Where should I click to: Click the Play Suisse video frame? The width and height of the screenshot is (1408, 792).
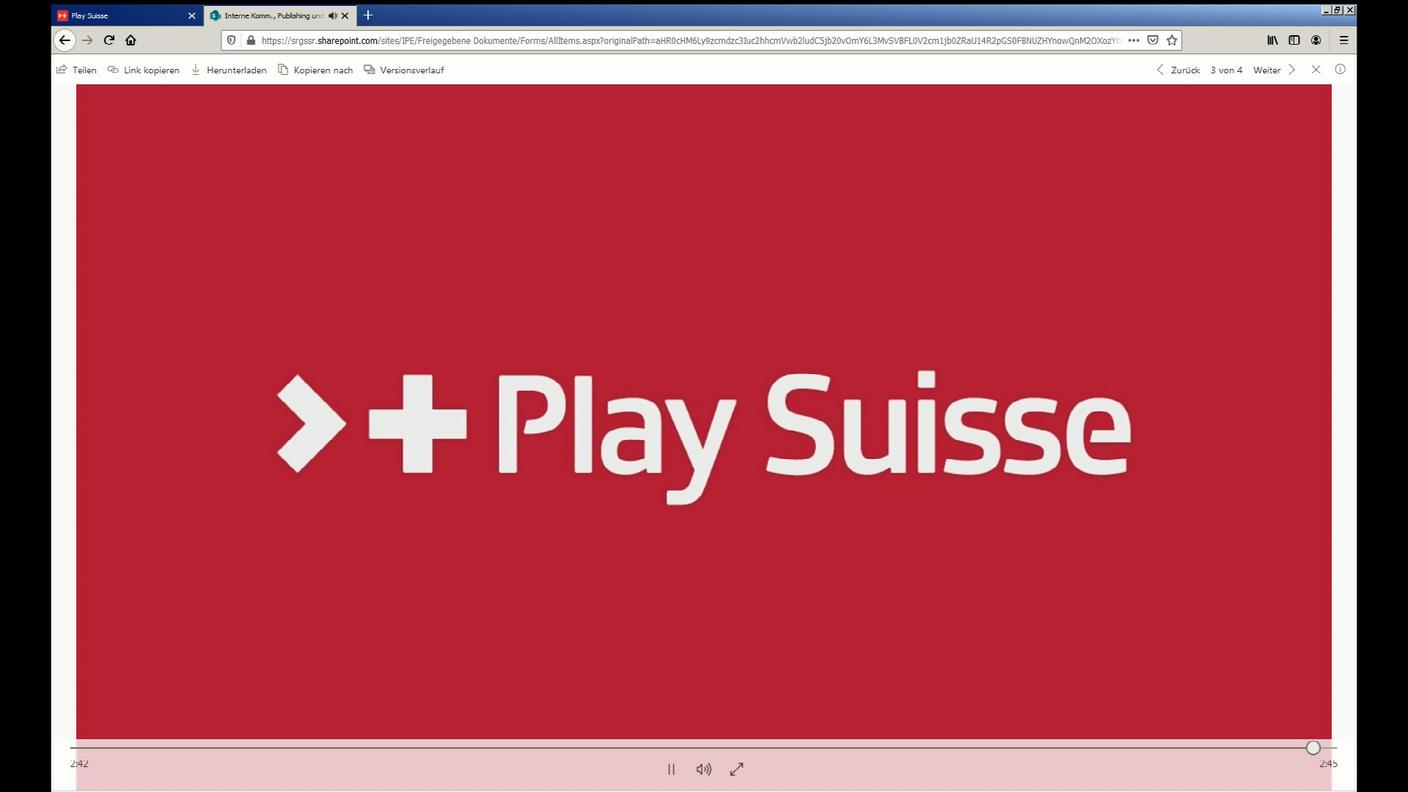pyautogui.click(x=704, y=412)
